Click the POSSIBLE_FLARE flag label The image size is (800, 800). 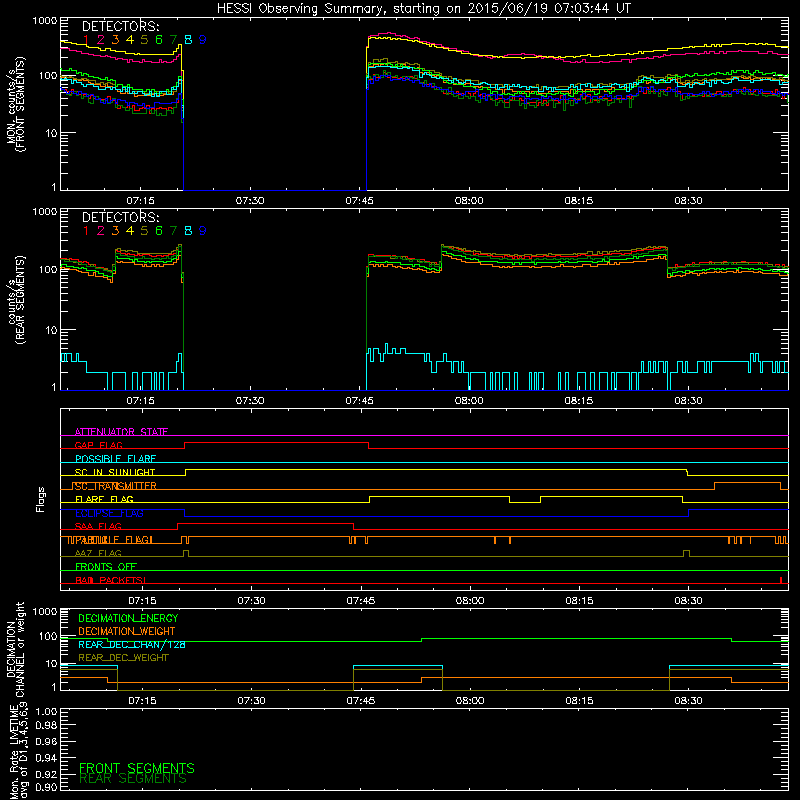click(115, 459)
